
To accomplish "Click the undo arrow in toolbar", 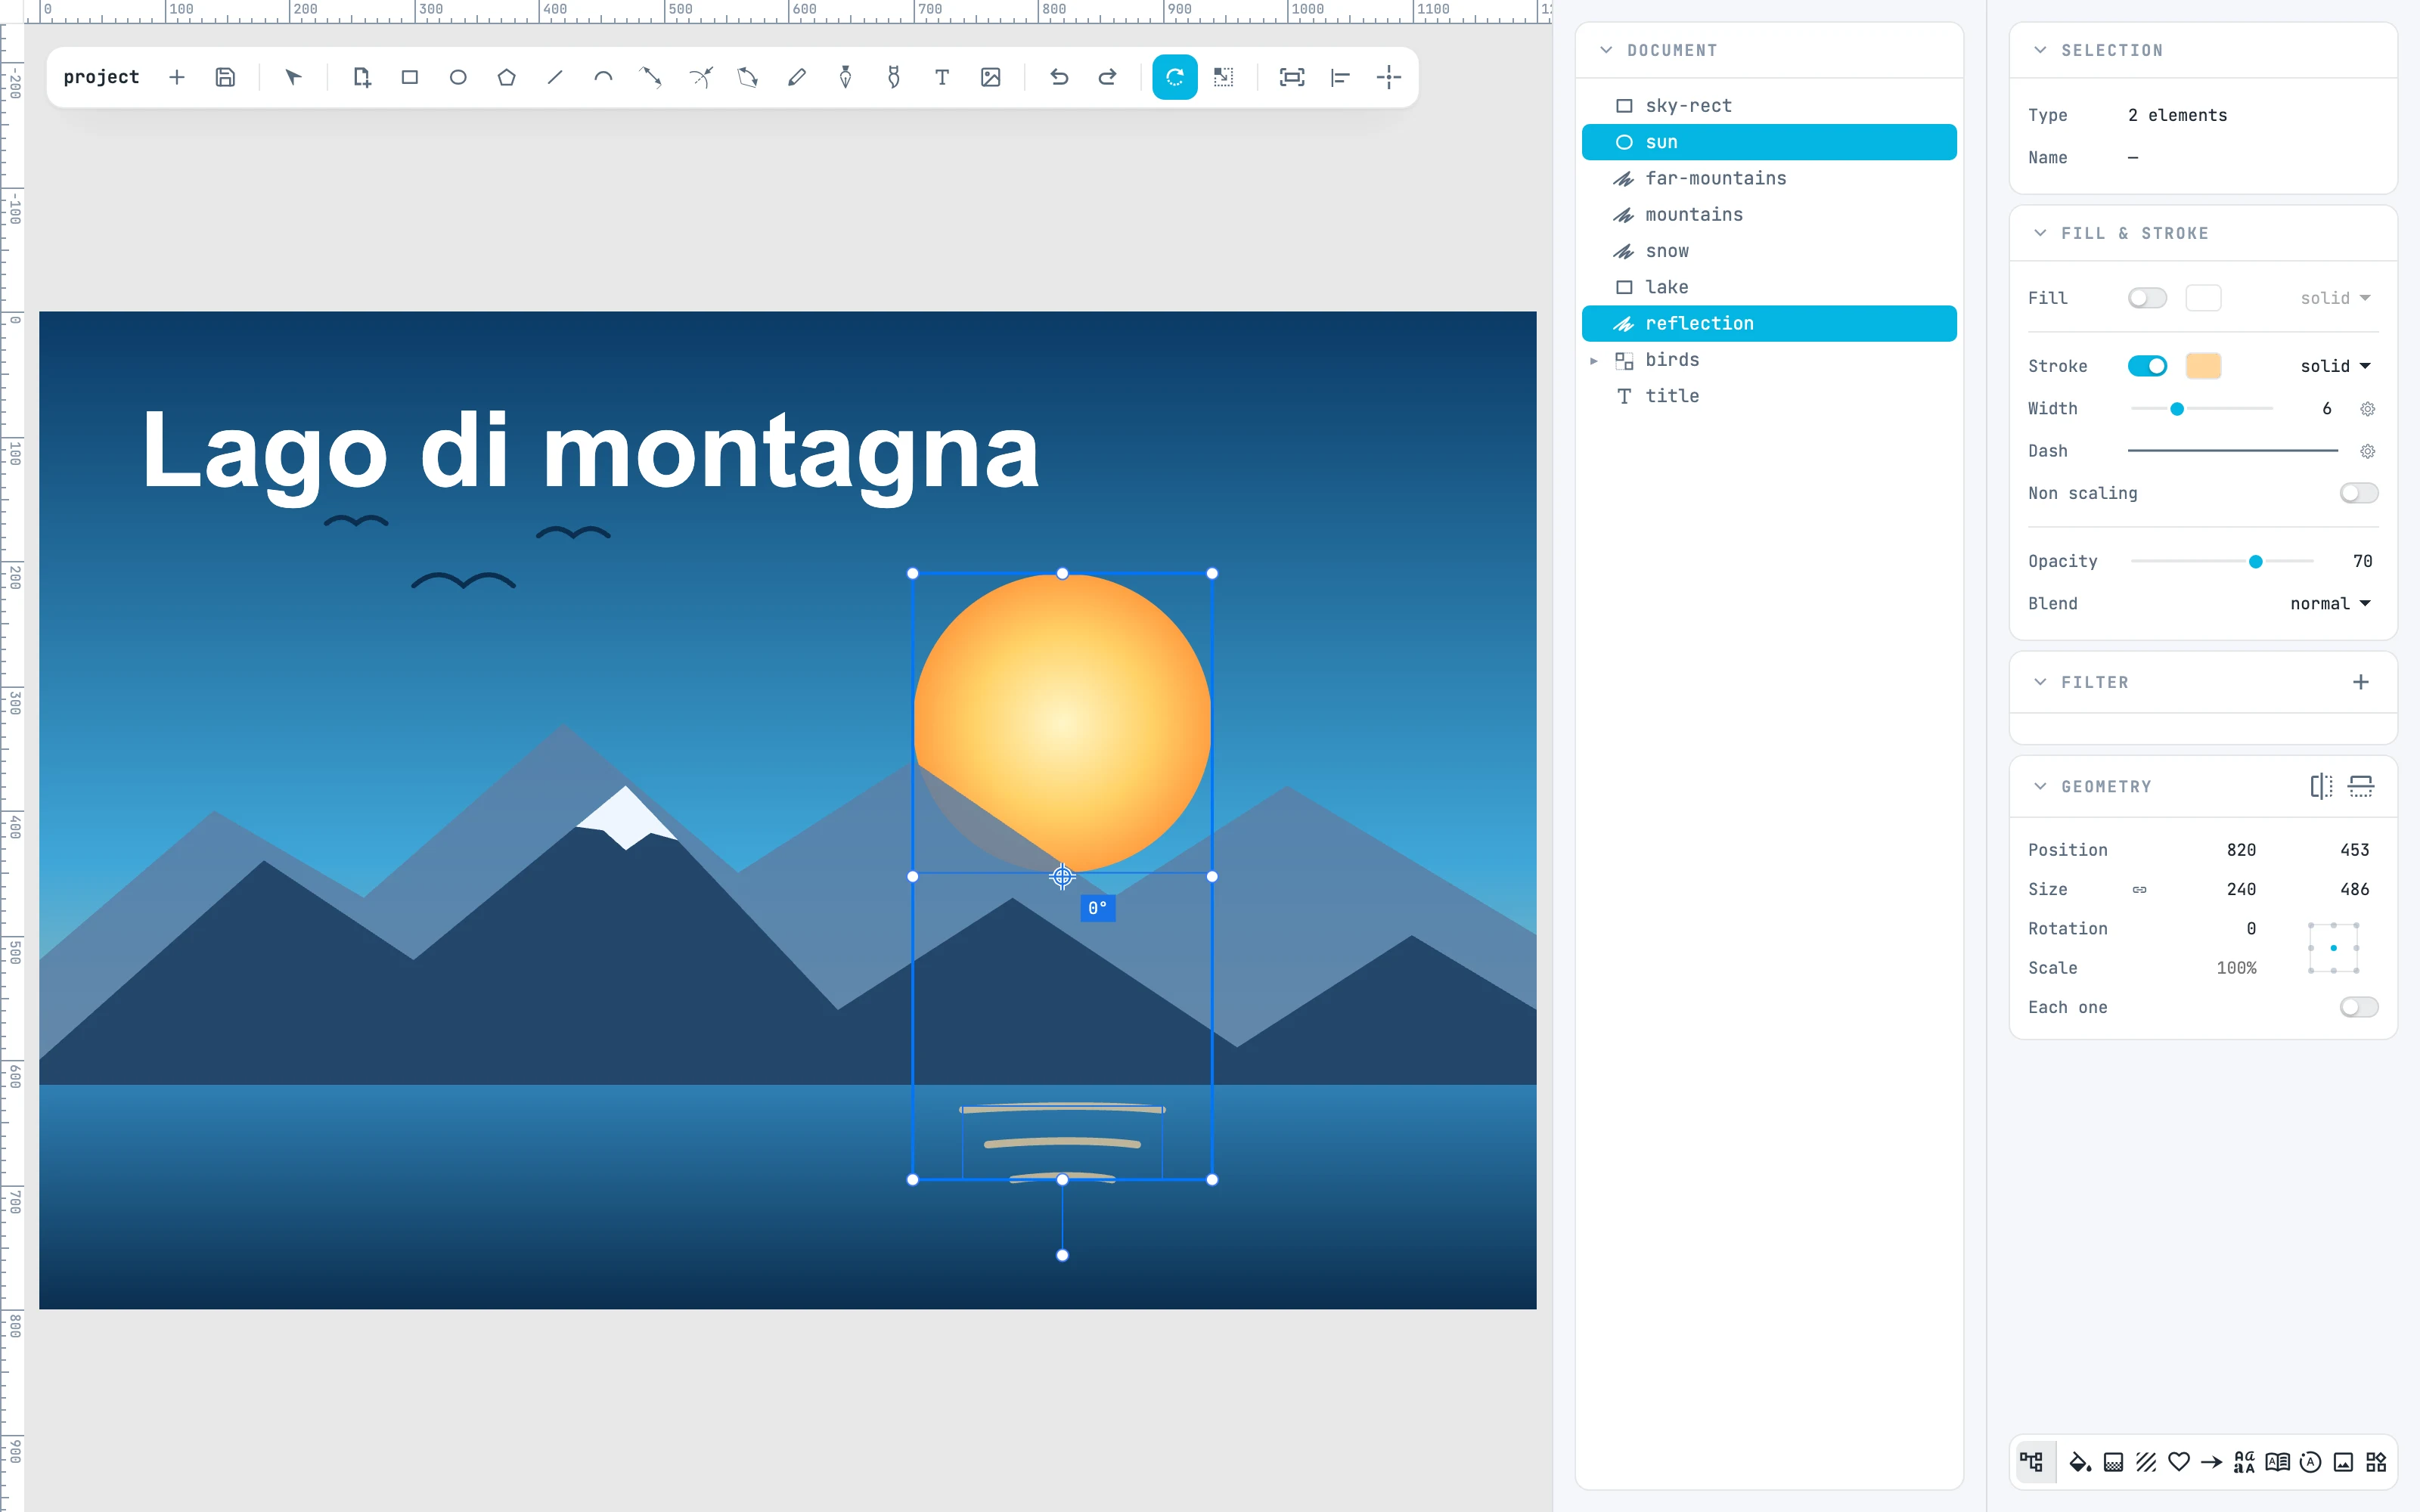I will [x=1059, y=77].
